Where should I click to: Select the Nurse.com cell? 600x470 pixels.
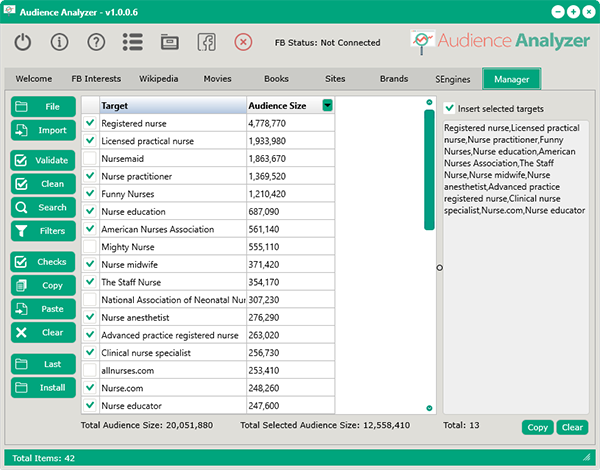[173, 388]
